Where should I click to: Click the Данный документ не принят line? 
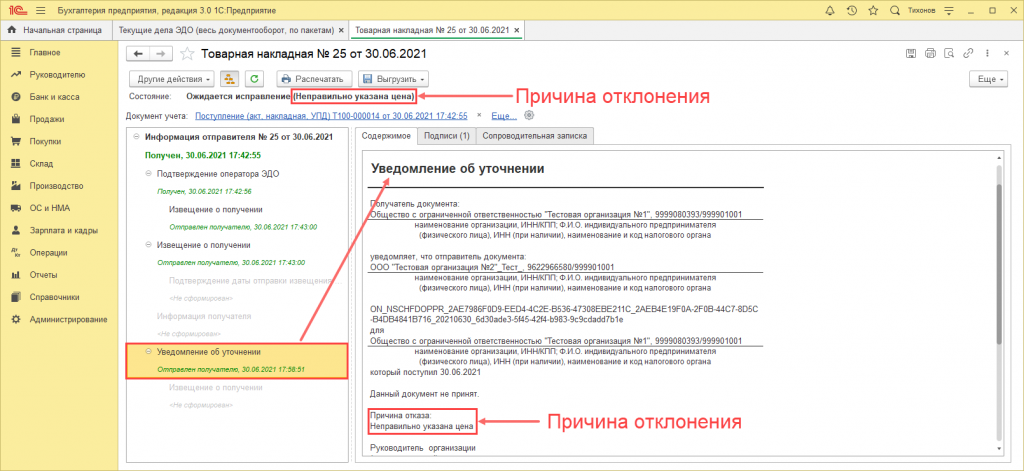pos(424,394)
